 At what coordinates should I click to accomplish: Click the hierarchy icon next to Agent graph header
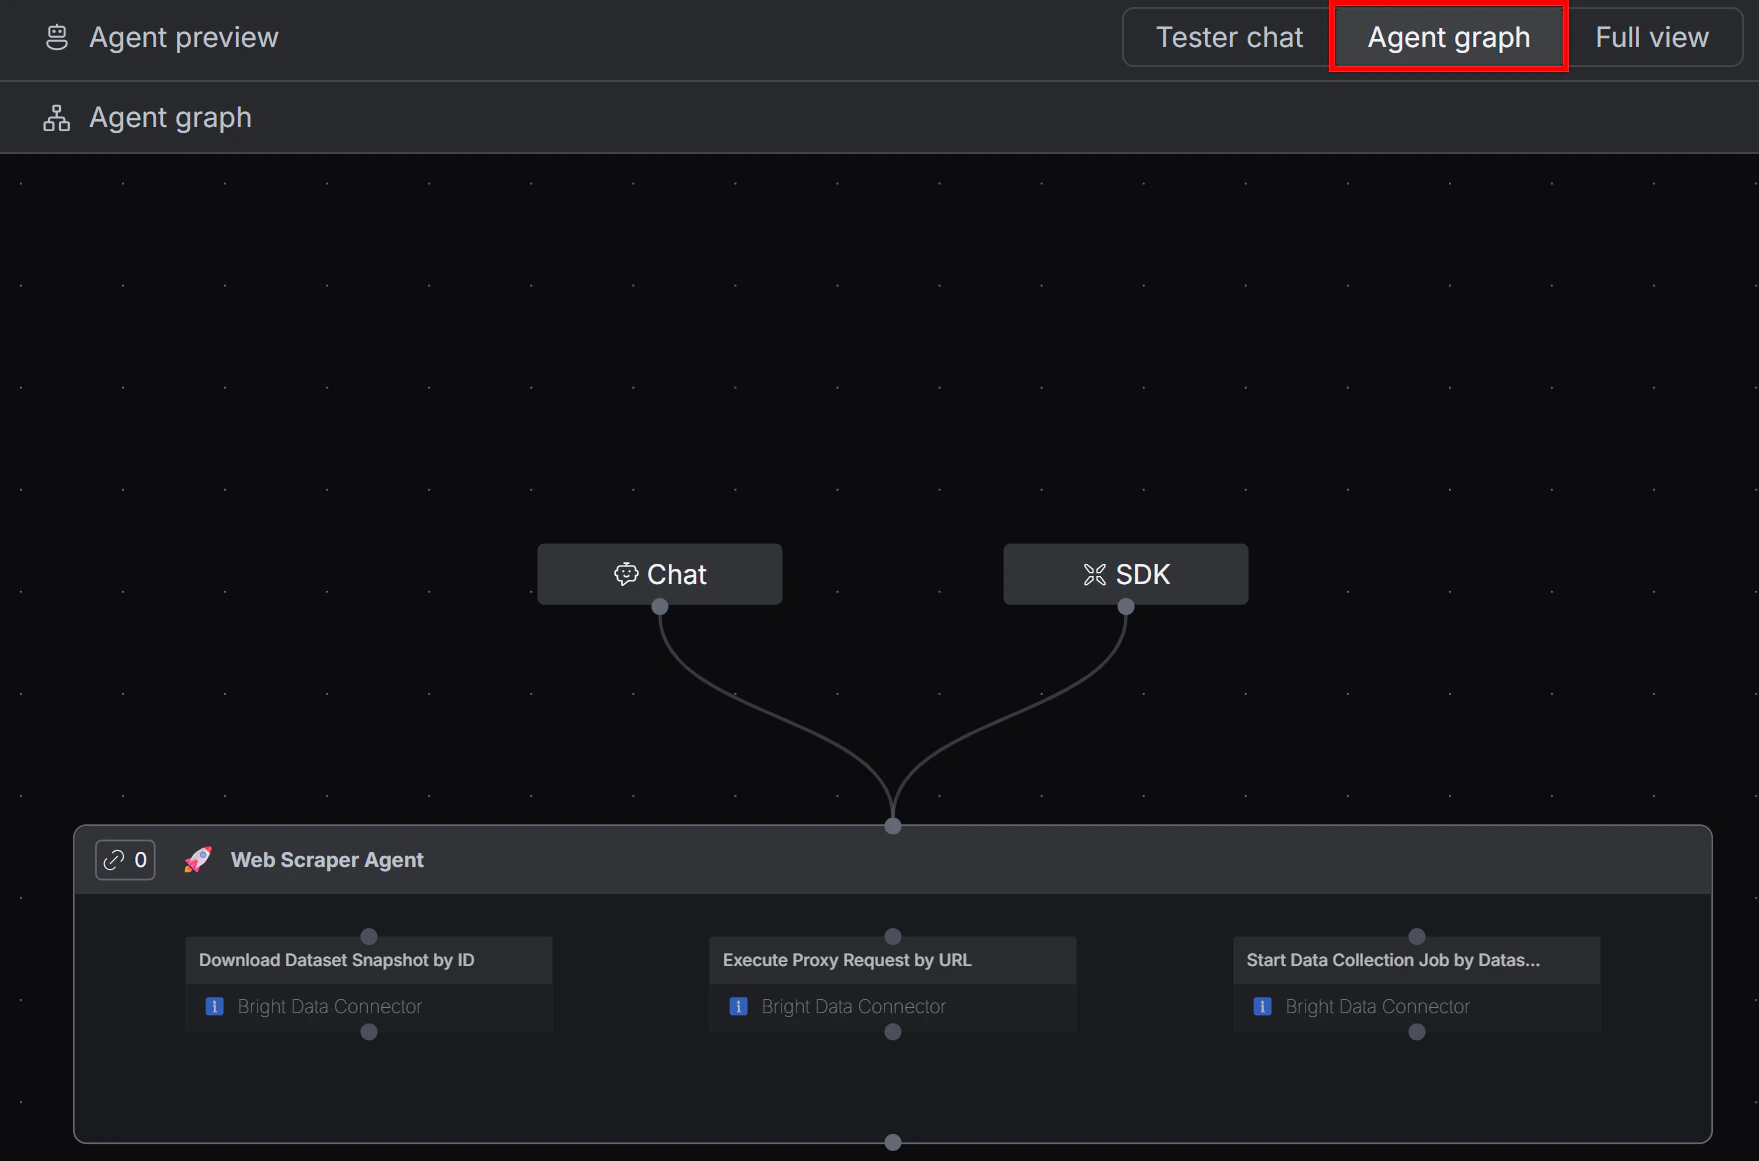coord(56,117)
